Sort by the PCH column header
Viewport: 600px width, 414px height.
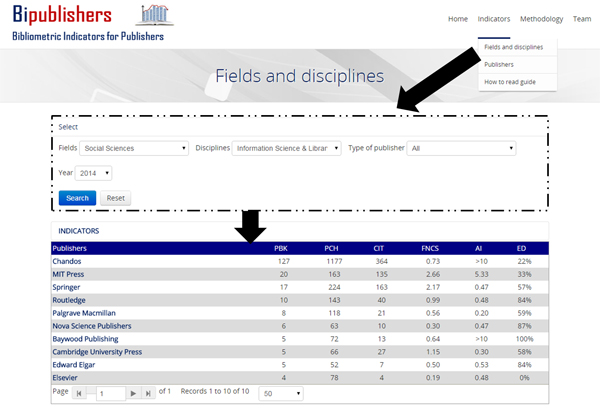click(x=331, y=248)
